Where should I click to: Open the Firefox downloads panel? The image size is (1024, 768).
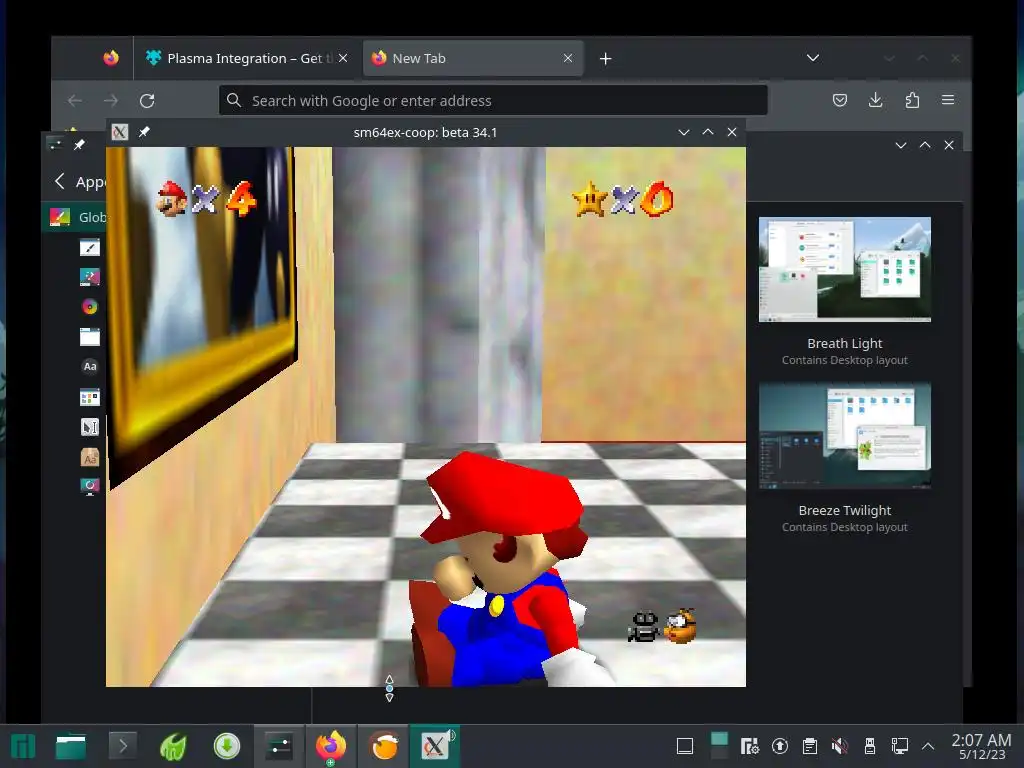[x=876, y=100]
